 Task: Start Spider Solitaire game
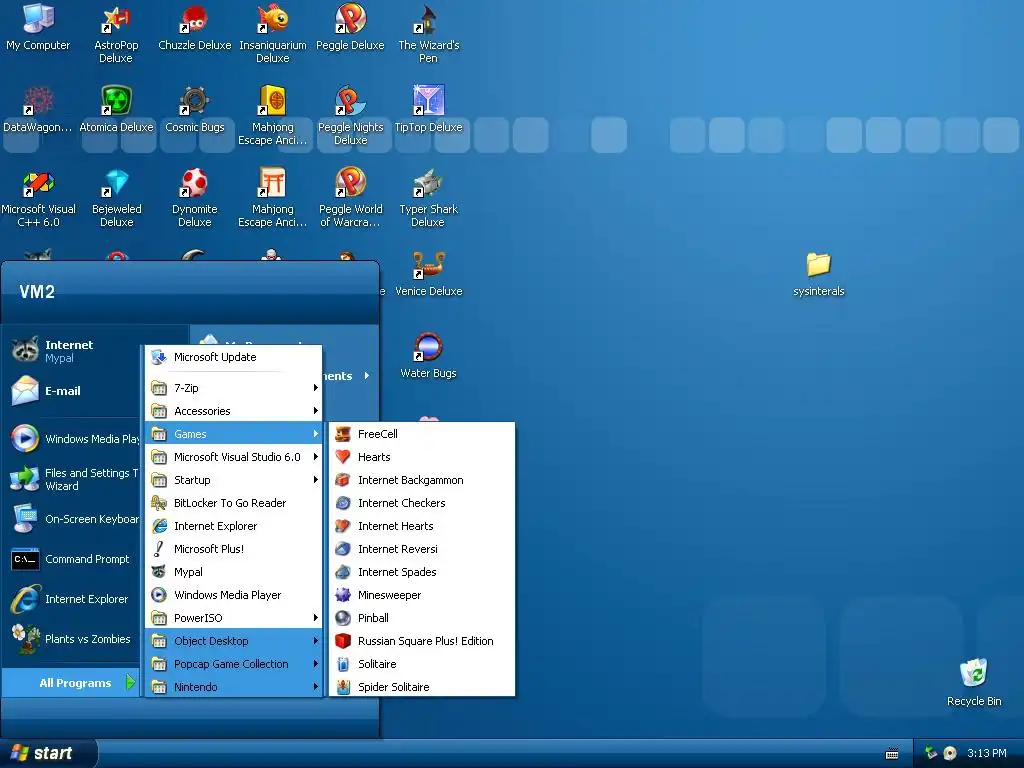[x=422, y=687]
